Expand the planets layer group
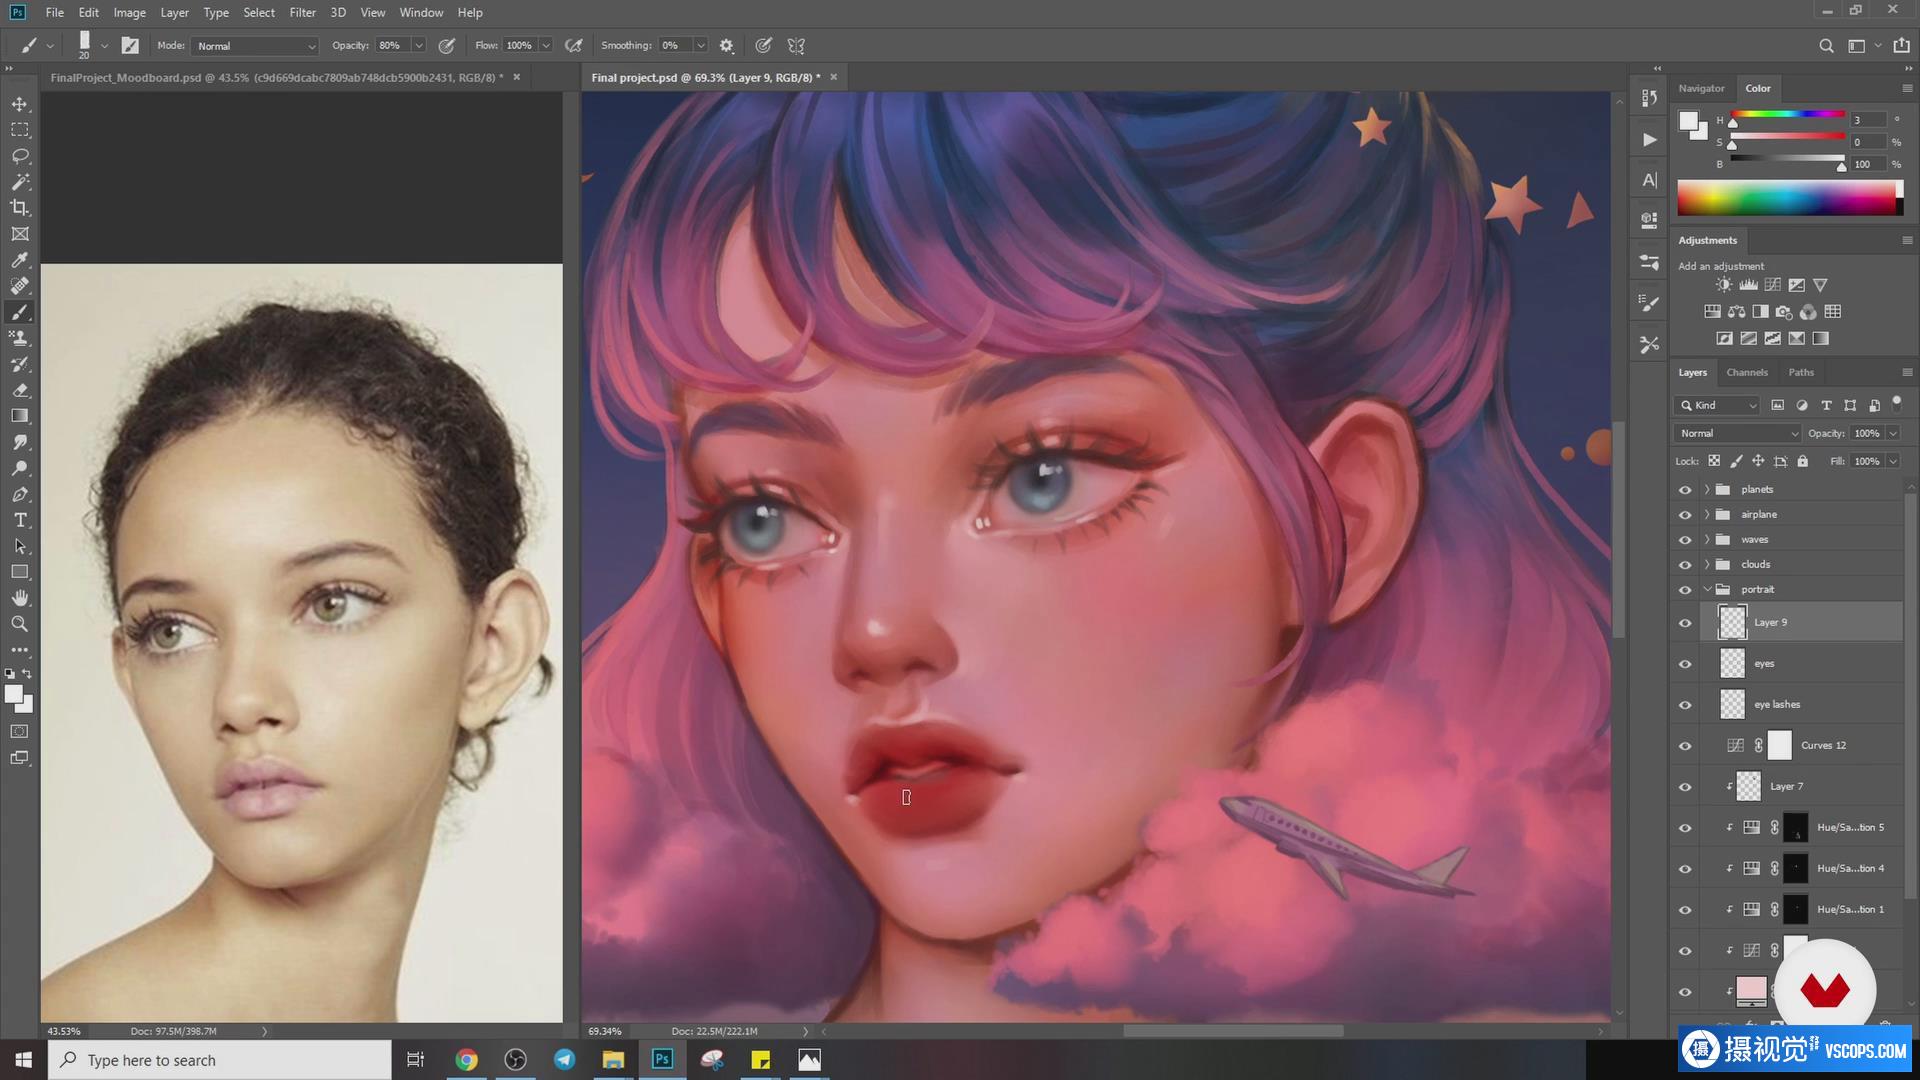 tap(1707, 490)
